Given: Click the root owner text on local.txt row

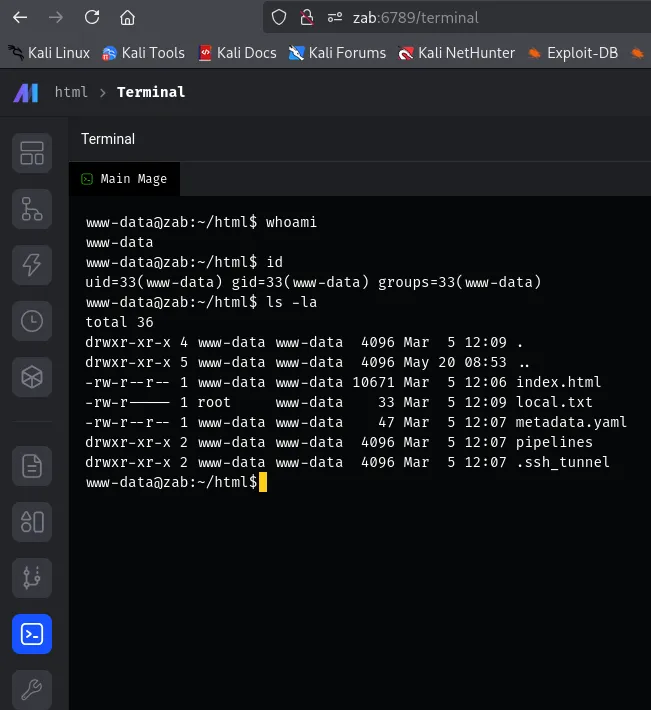Looking at the screenshot, I should 214,402.
